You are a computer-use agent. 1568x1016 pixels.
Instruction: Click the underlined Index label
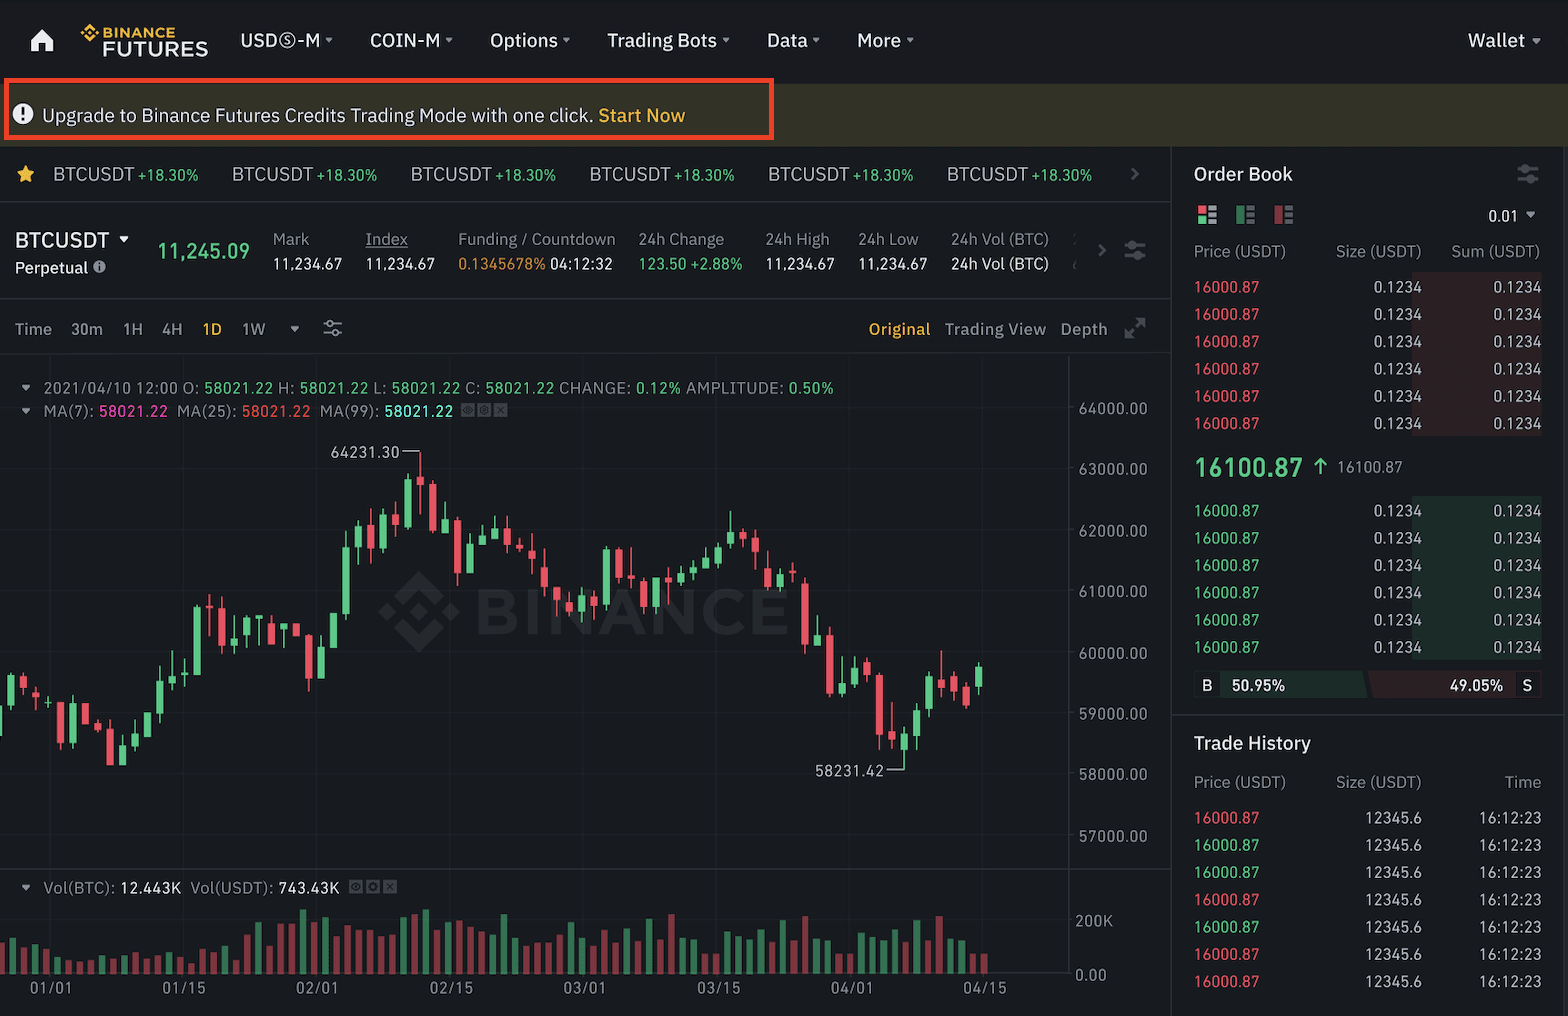pos(387,239)
